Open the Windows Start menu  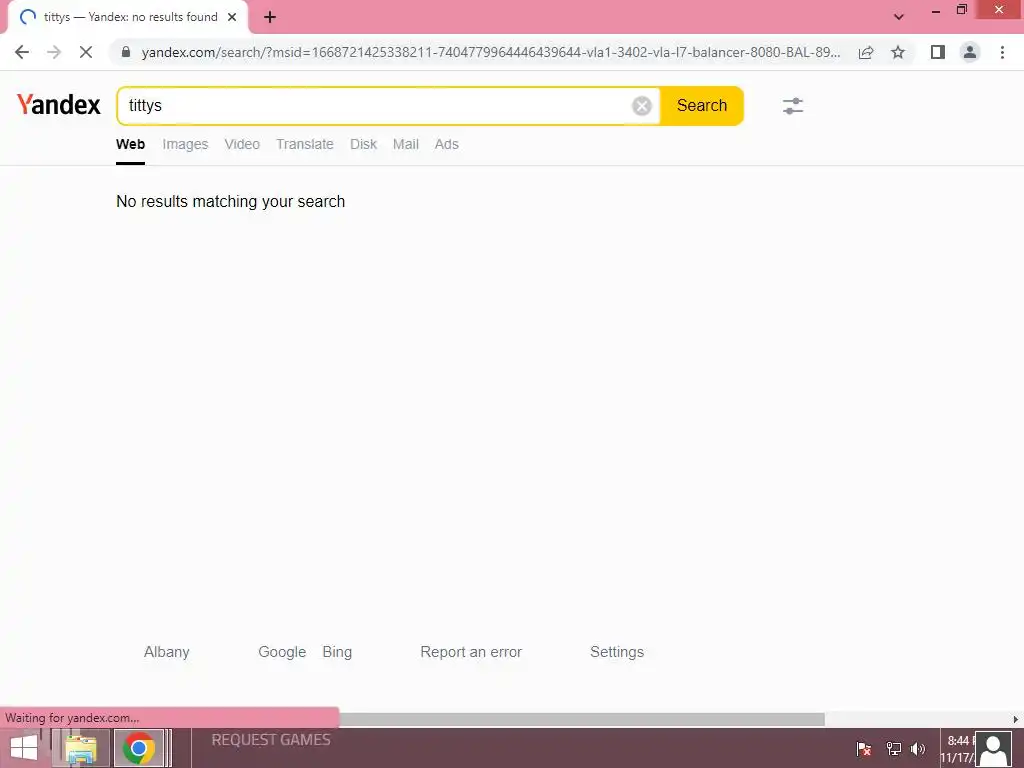point(24,748)
